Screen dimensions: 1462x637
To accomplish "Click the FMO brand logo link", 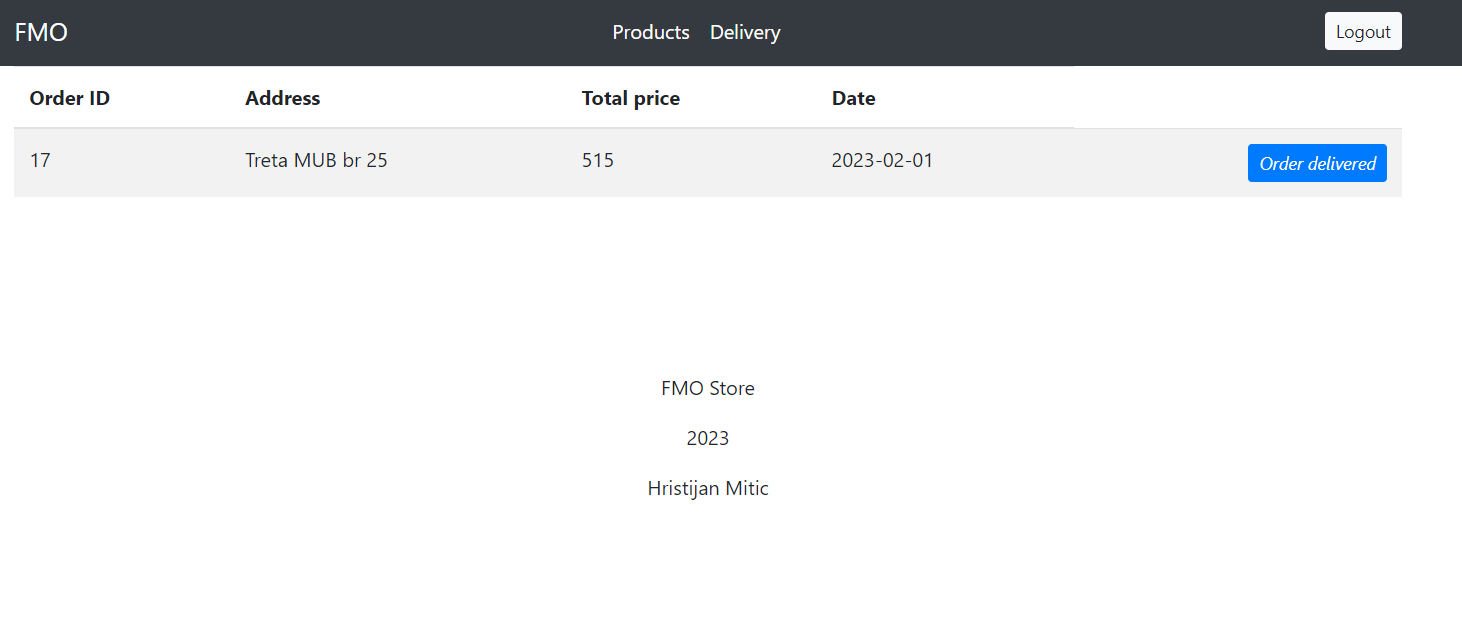I will point(41,32).
